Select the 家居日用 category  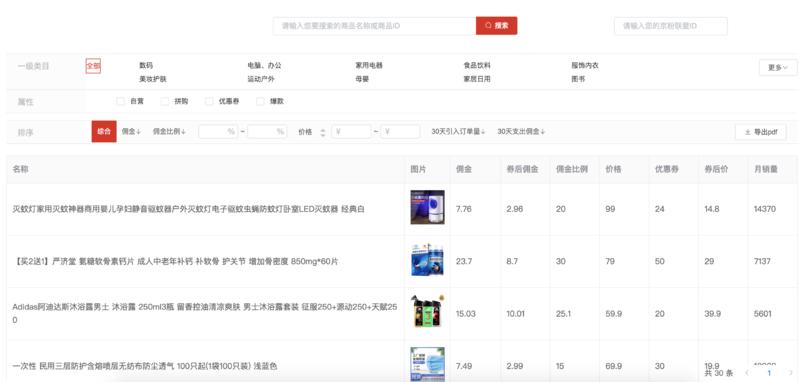[x=477, y=80]
